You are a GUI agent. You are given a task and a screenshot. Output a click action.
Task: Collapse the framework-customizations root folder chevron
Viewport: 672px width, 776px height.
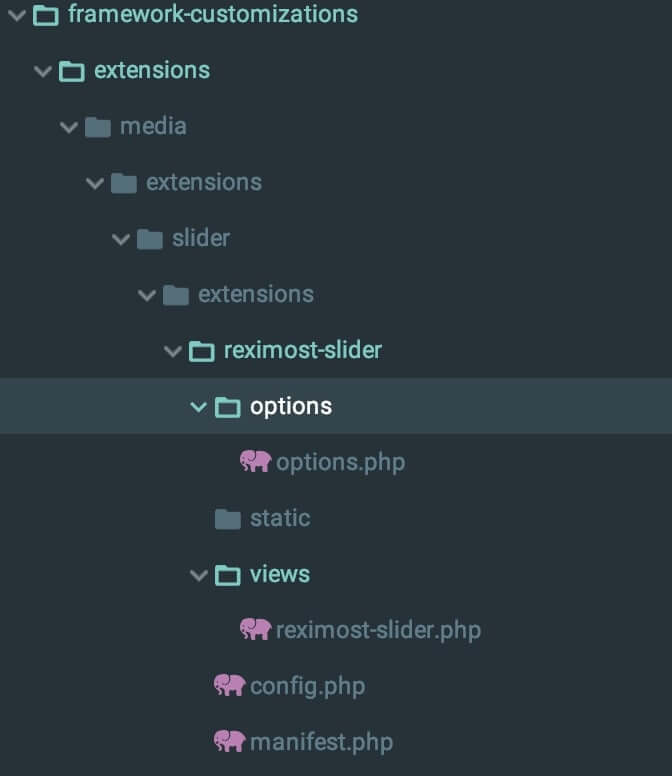tap(17, 15)
